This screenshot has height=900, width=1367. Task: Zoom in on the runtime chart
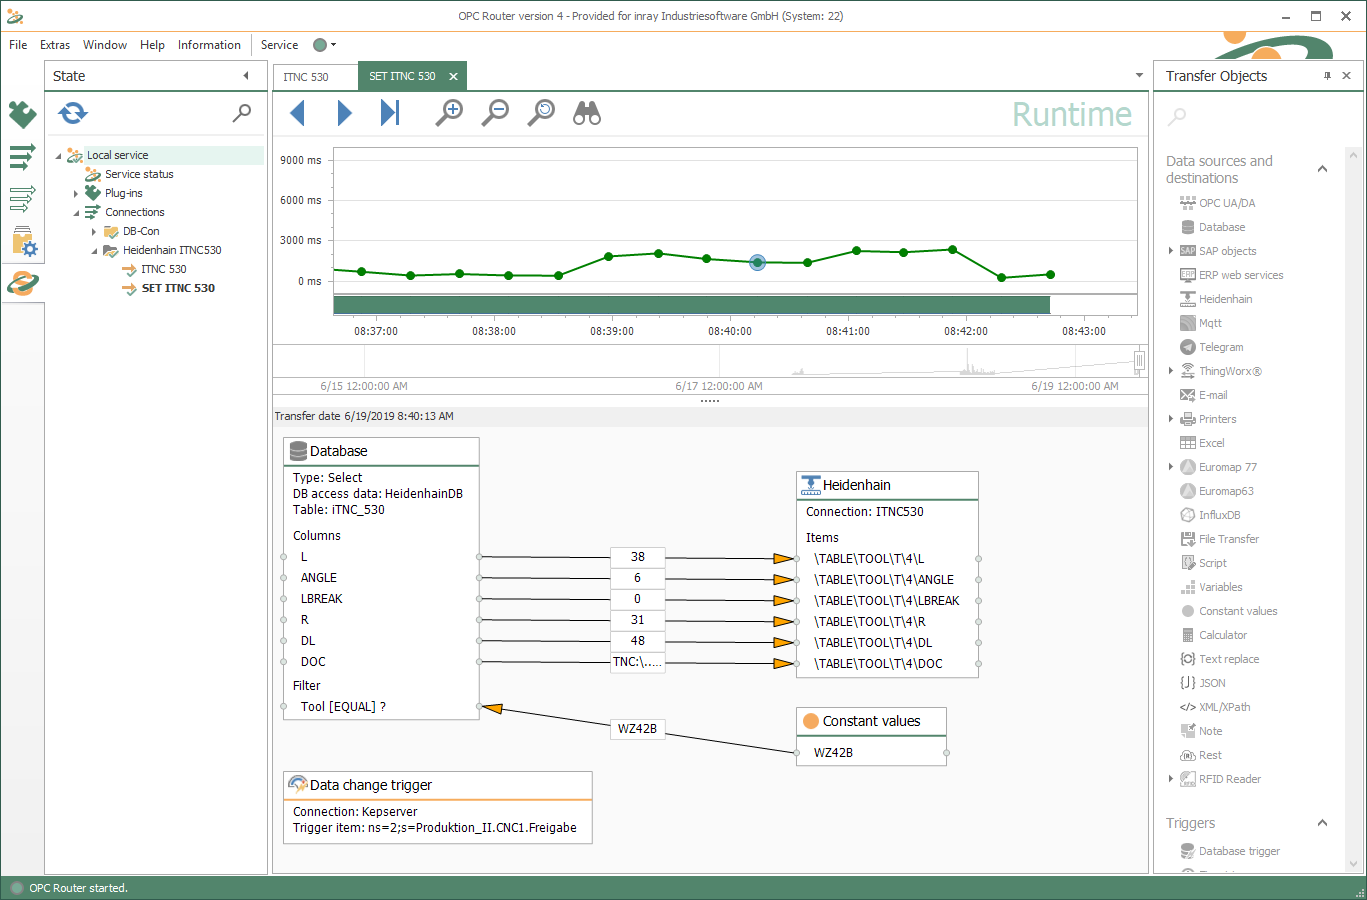[x=449, y=113]
